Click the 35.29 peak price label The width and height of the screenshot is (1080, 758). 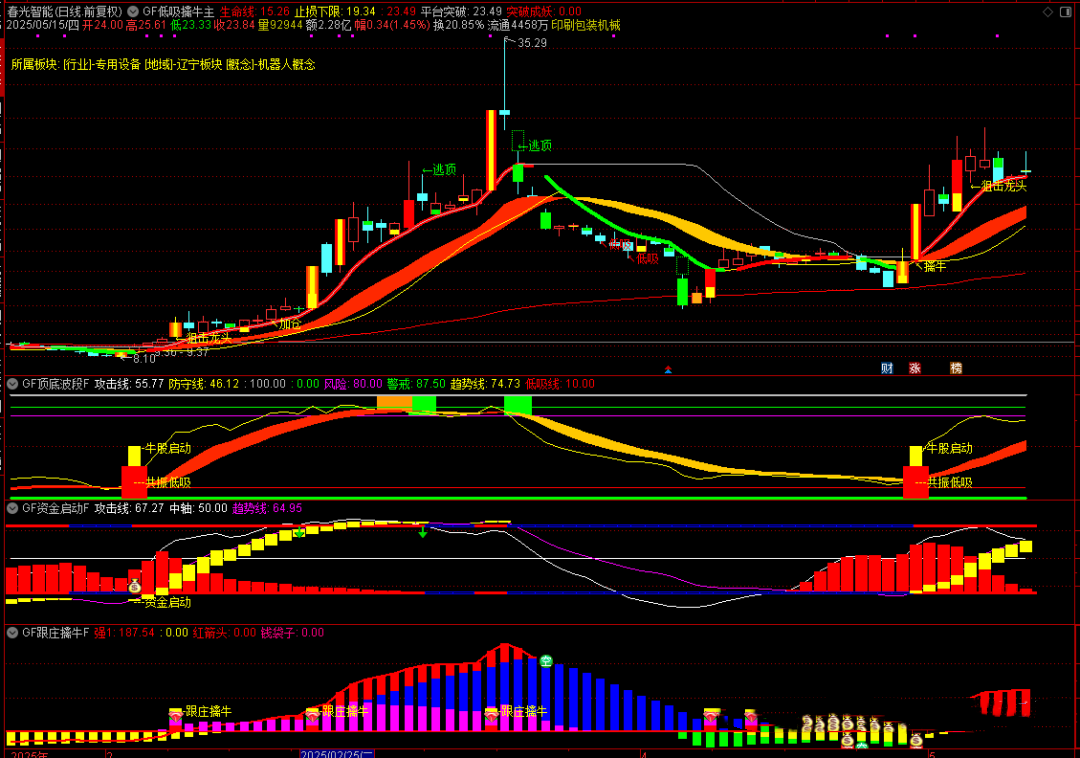[532, 43]
